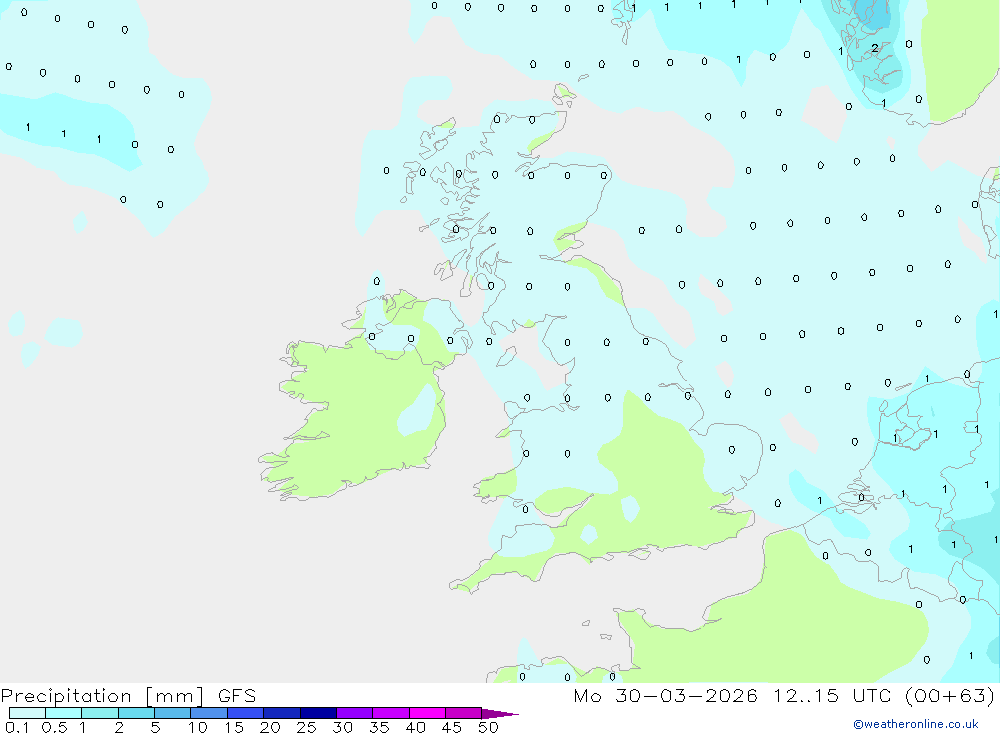Click the 20–25 mm legend color swatch

(x=281, y=713)
